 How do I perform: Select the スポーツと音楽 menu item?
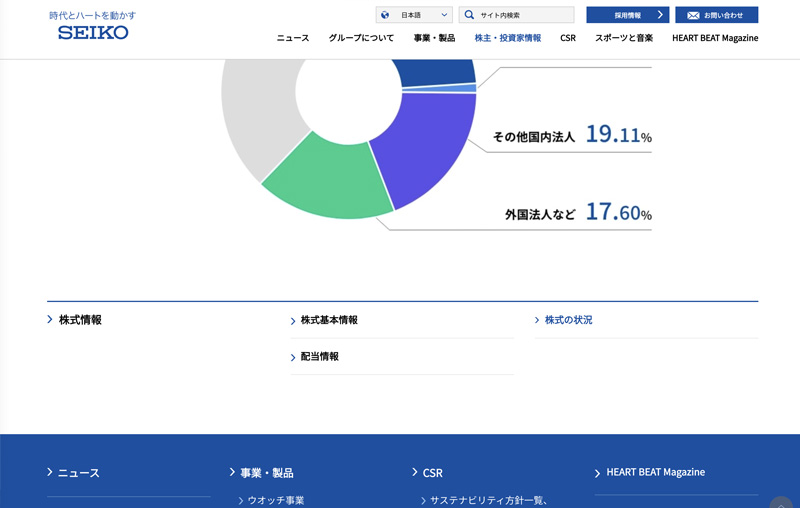pyautogui.click(x=623, y=38)
